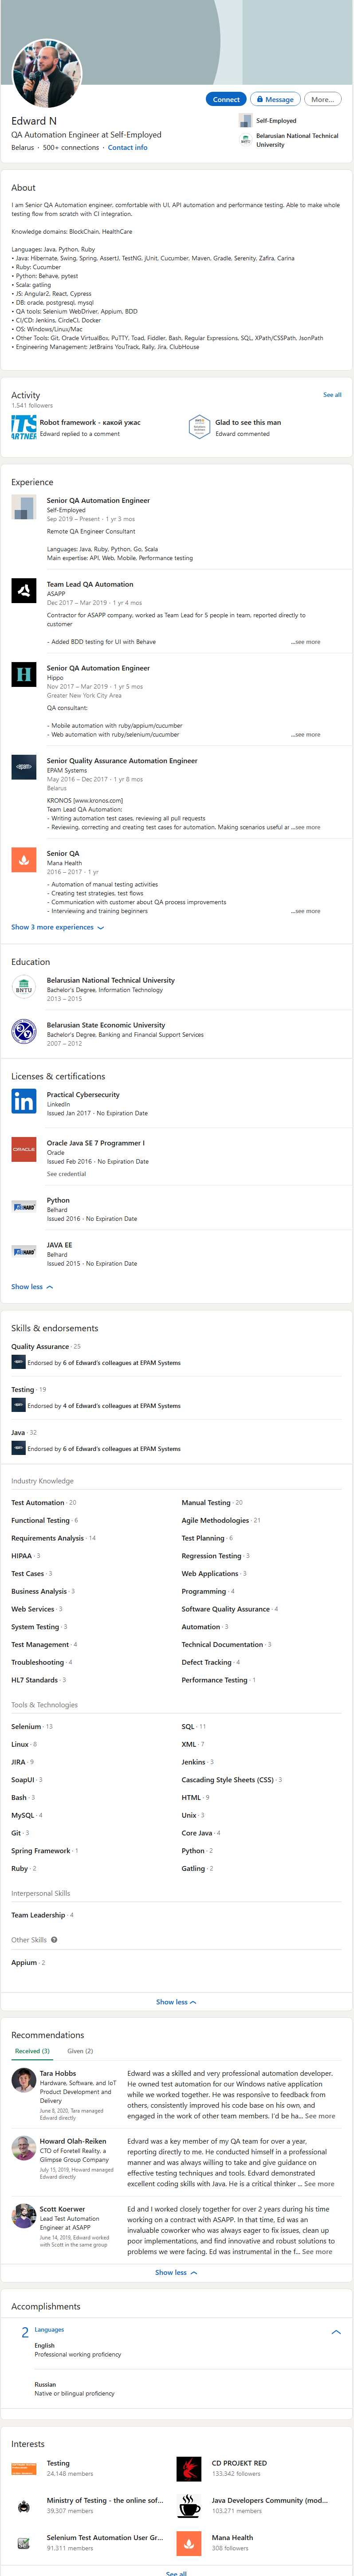Select the Mana Health logo in Experience
This screenshot has height=2576, width=354.
click(23, 859)
